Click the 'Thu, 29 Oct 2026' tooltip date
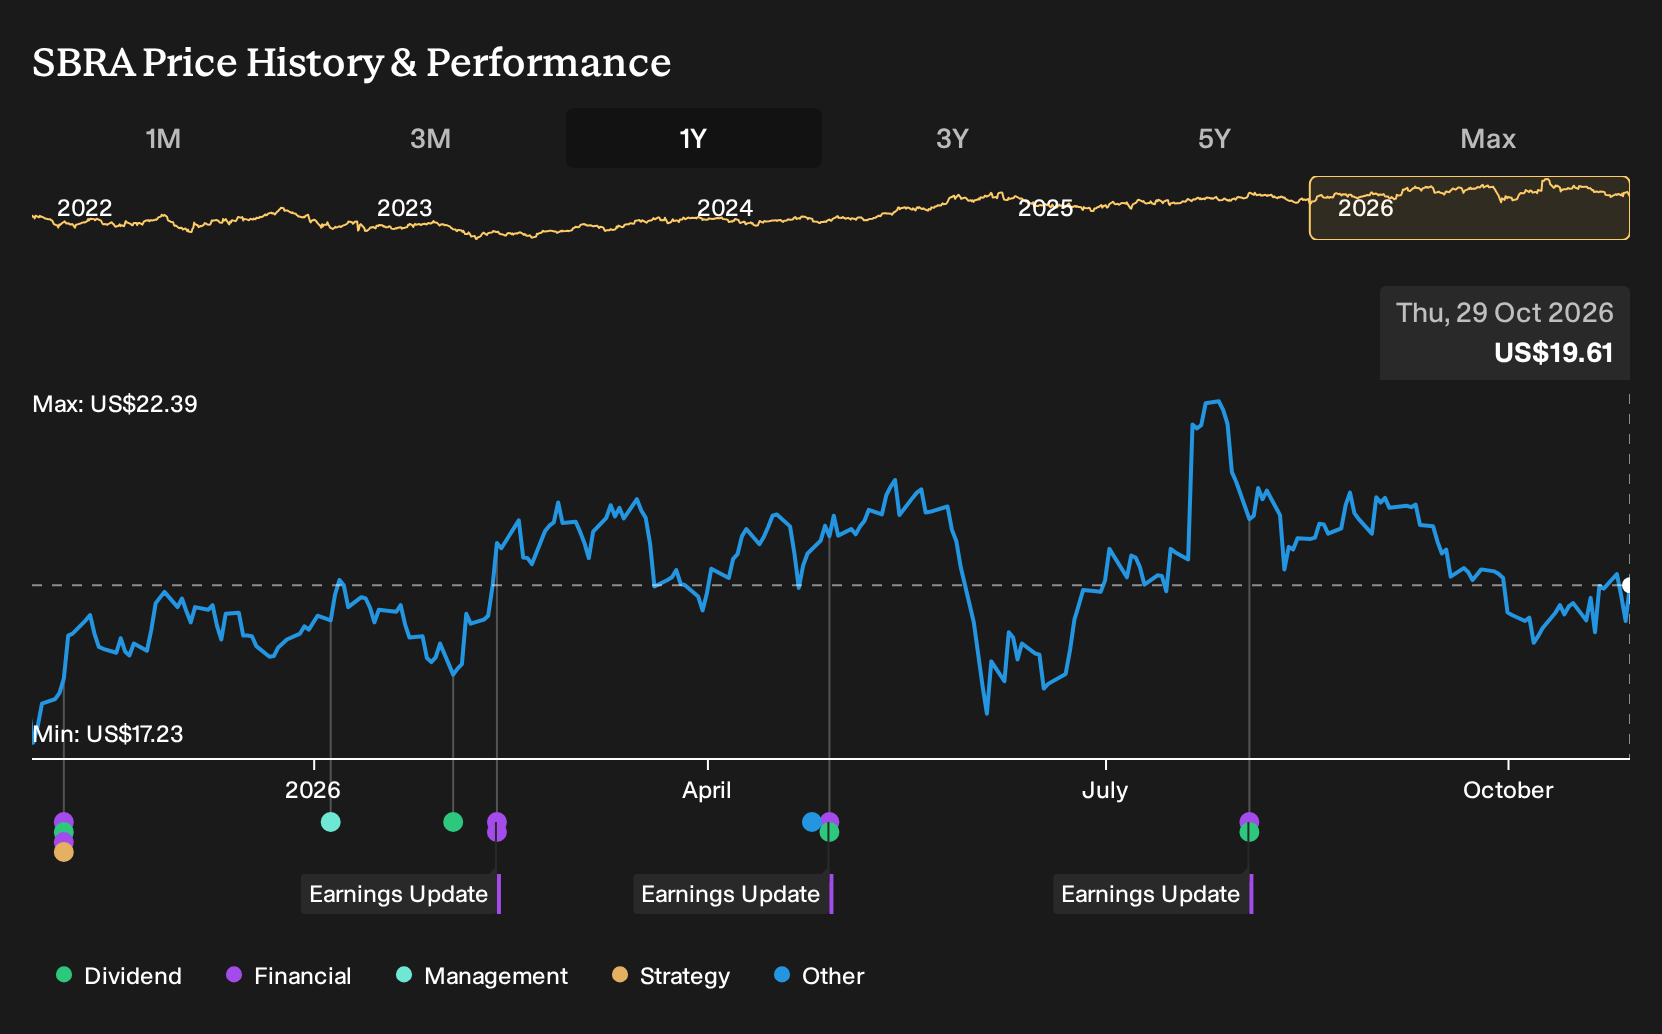 (1505, 313)
